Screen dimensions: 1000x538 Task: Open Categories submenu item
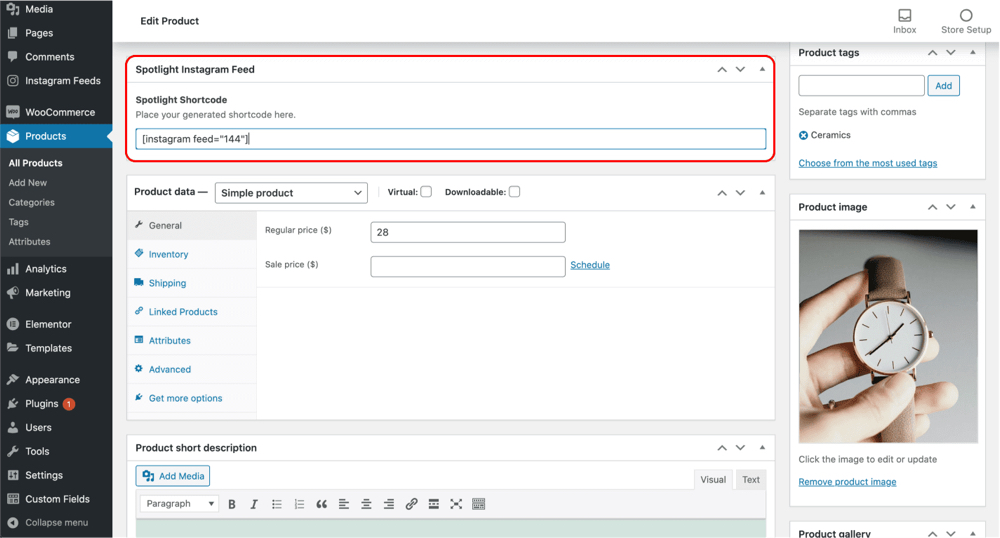pyautogui.click(x=32, y=203)
